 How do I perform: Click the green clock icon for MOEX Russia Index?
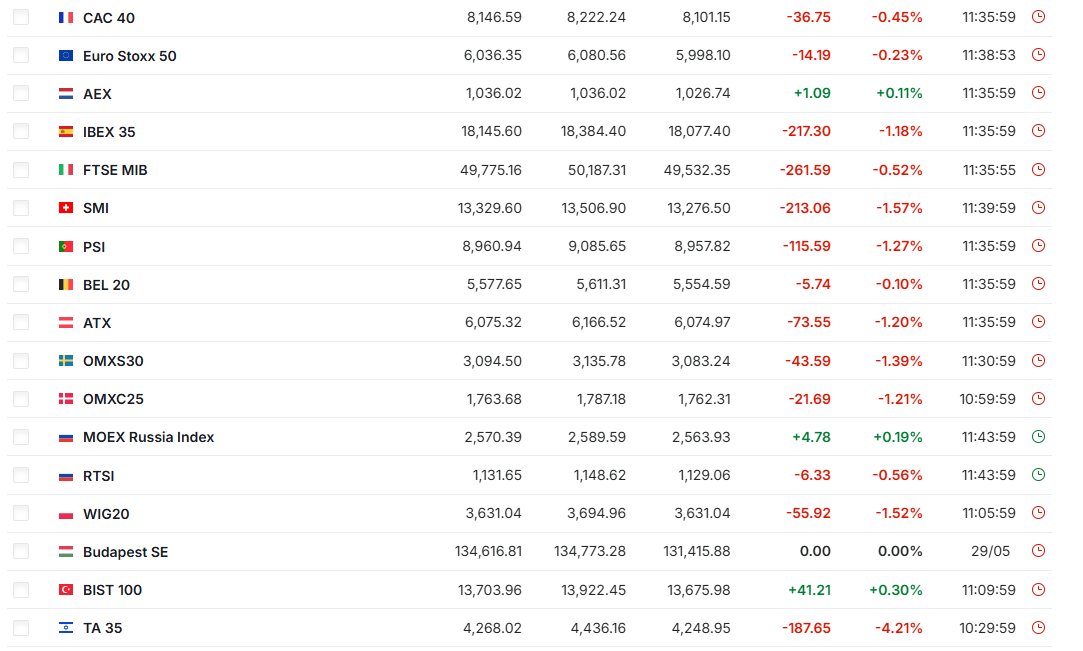pos(1038,437)
